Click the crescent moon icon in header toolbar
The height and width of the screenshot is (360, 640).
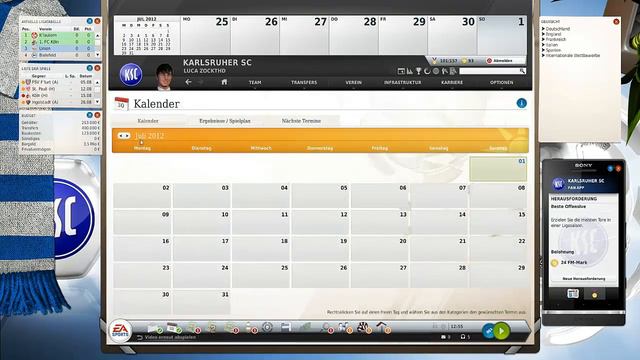click(427, 71)
